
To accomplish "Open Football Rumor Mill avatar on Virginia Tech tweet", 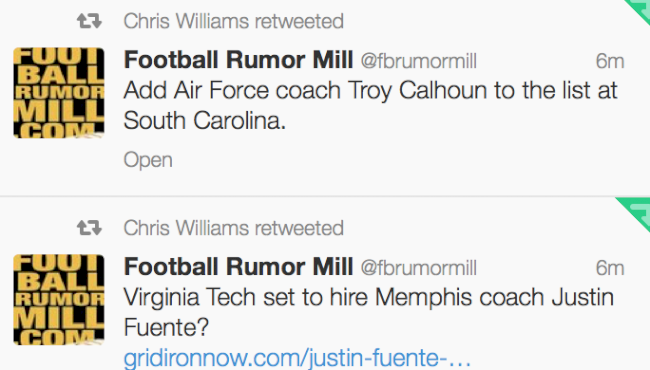I will pos(59,300).
